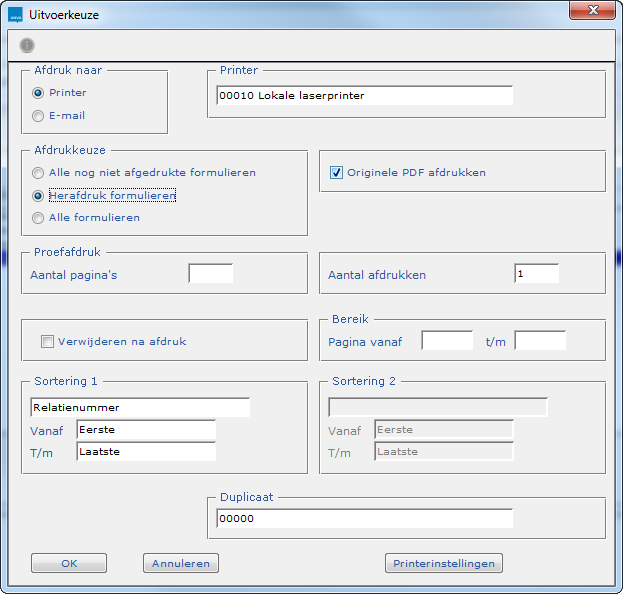Screen dimensions: 623x594
Task: Click the gray info icon in toolbar
Action: pyautogui.click(x=27, y=45)
